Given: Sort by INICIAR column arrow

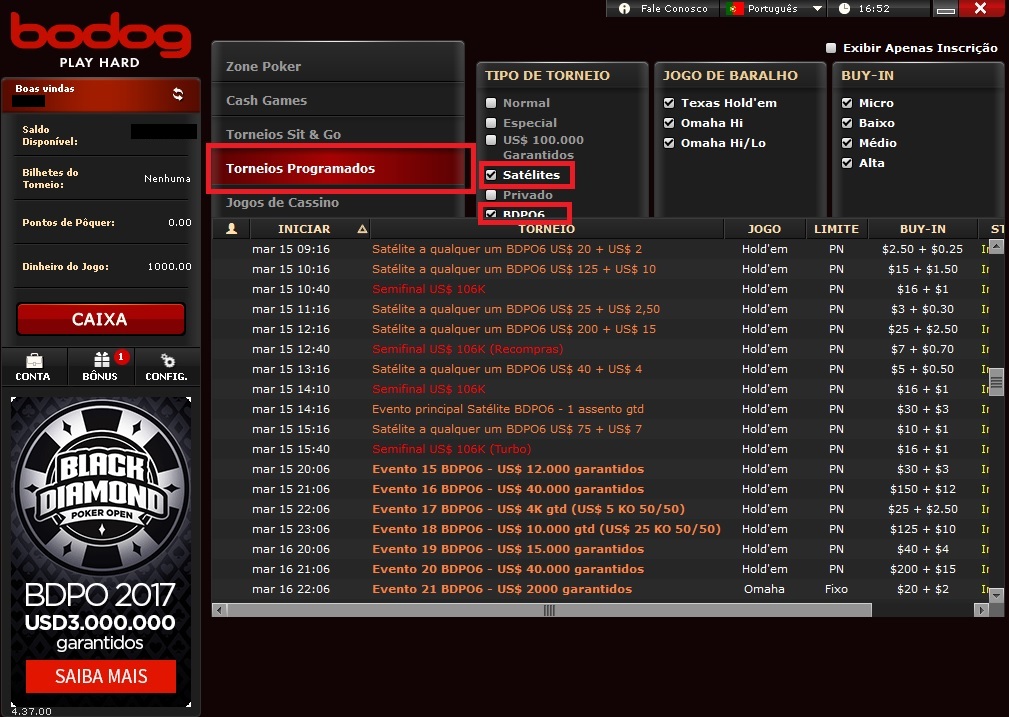Looking at the screenshot, I should point(362,228).
